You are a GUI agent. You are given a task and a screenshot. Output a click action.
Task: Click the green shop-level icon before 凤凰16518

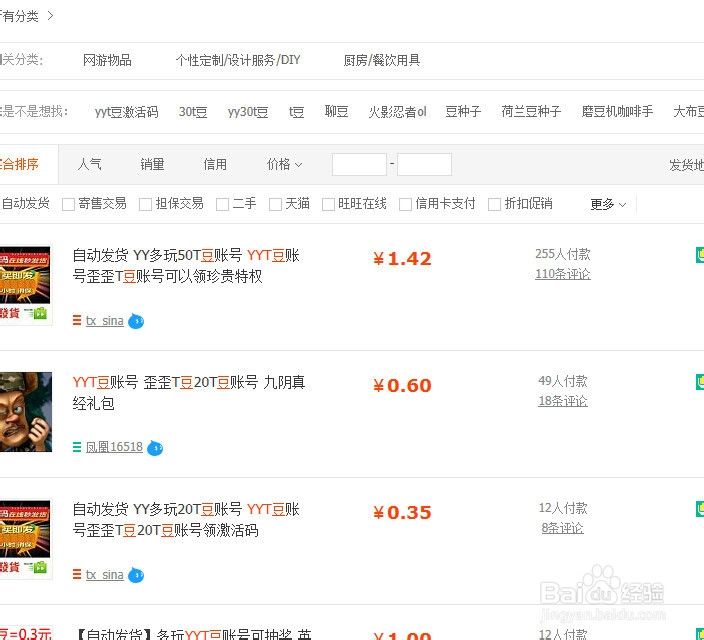(77, 447)
